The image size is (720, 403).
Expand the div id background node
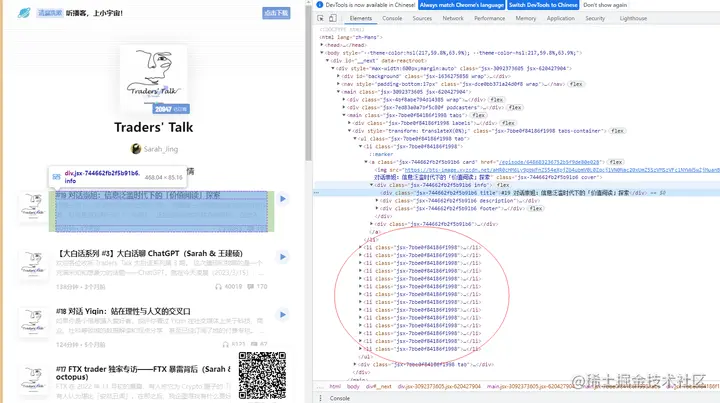coord(338,76)
